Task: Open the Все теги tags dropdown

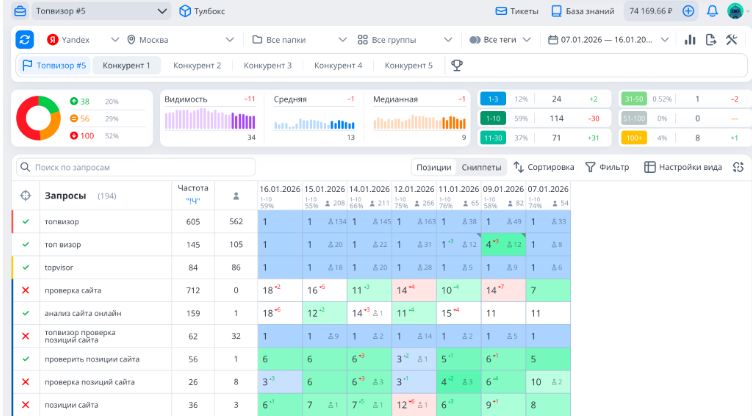Action: (x=500, y=40)
